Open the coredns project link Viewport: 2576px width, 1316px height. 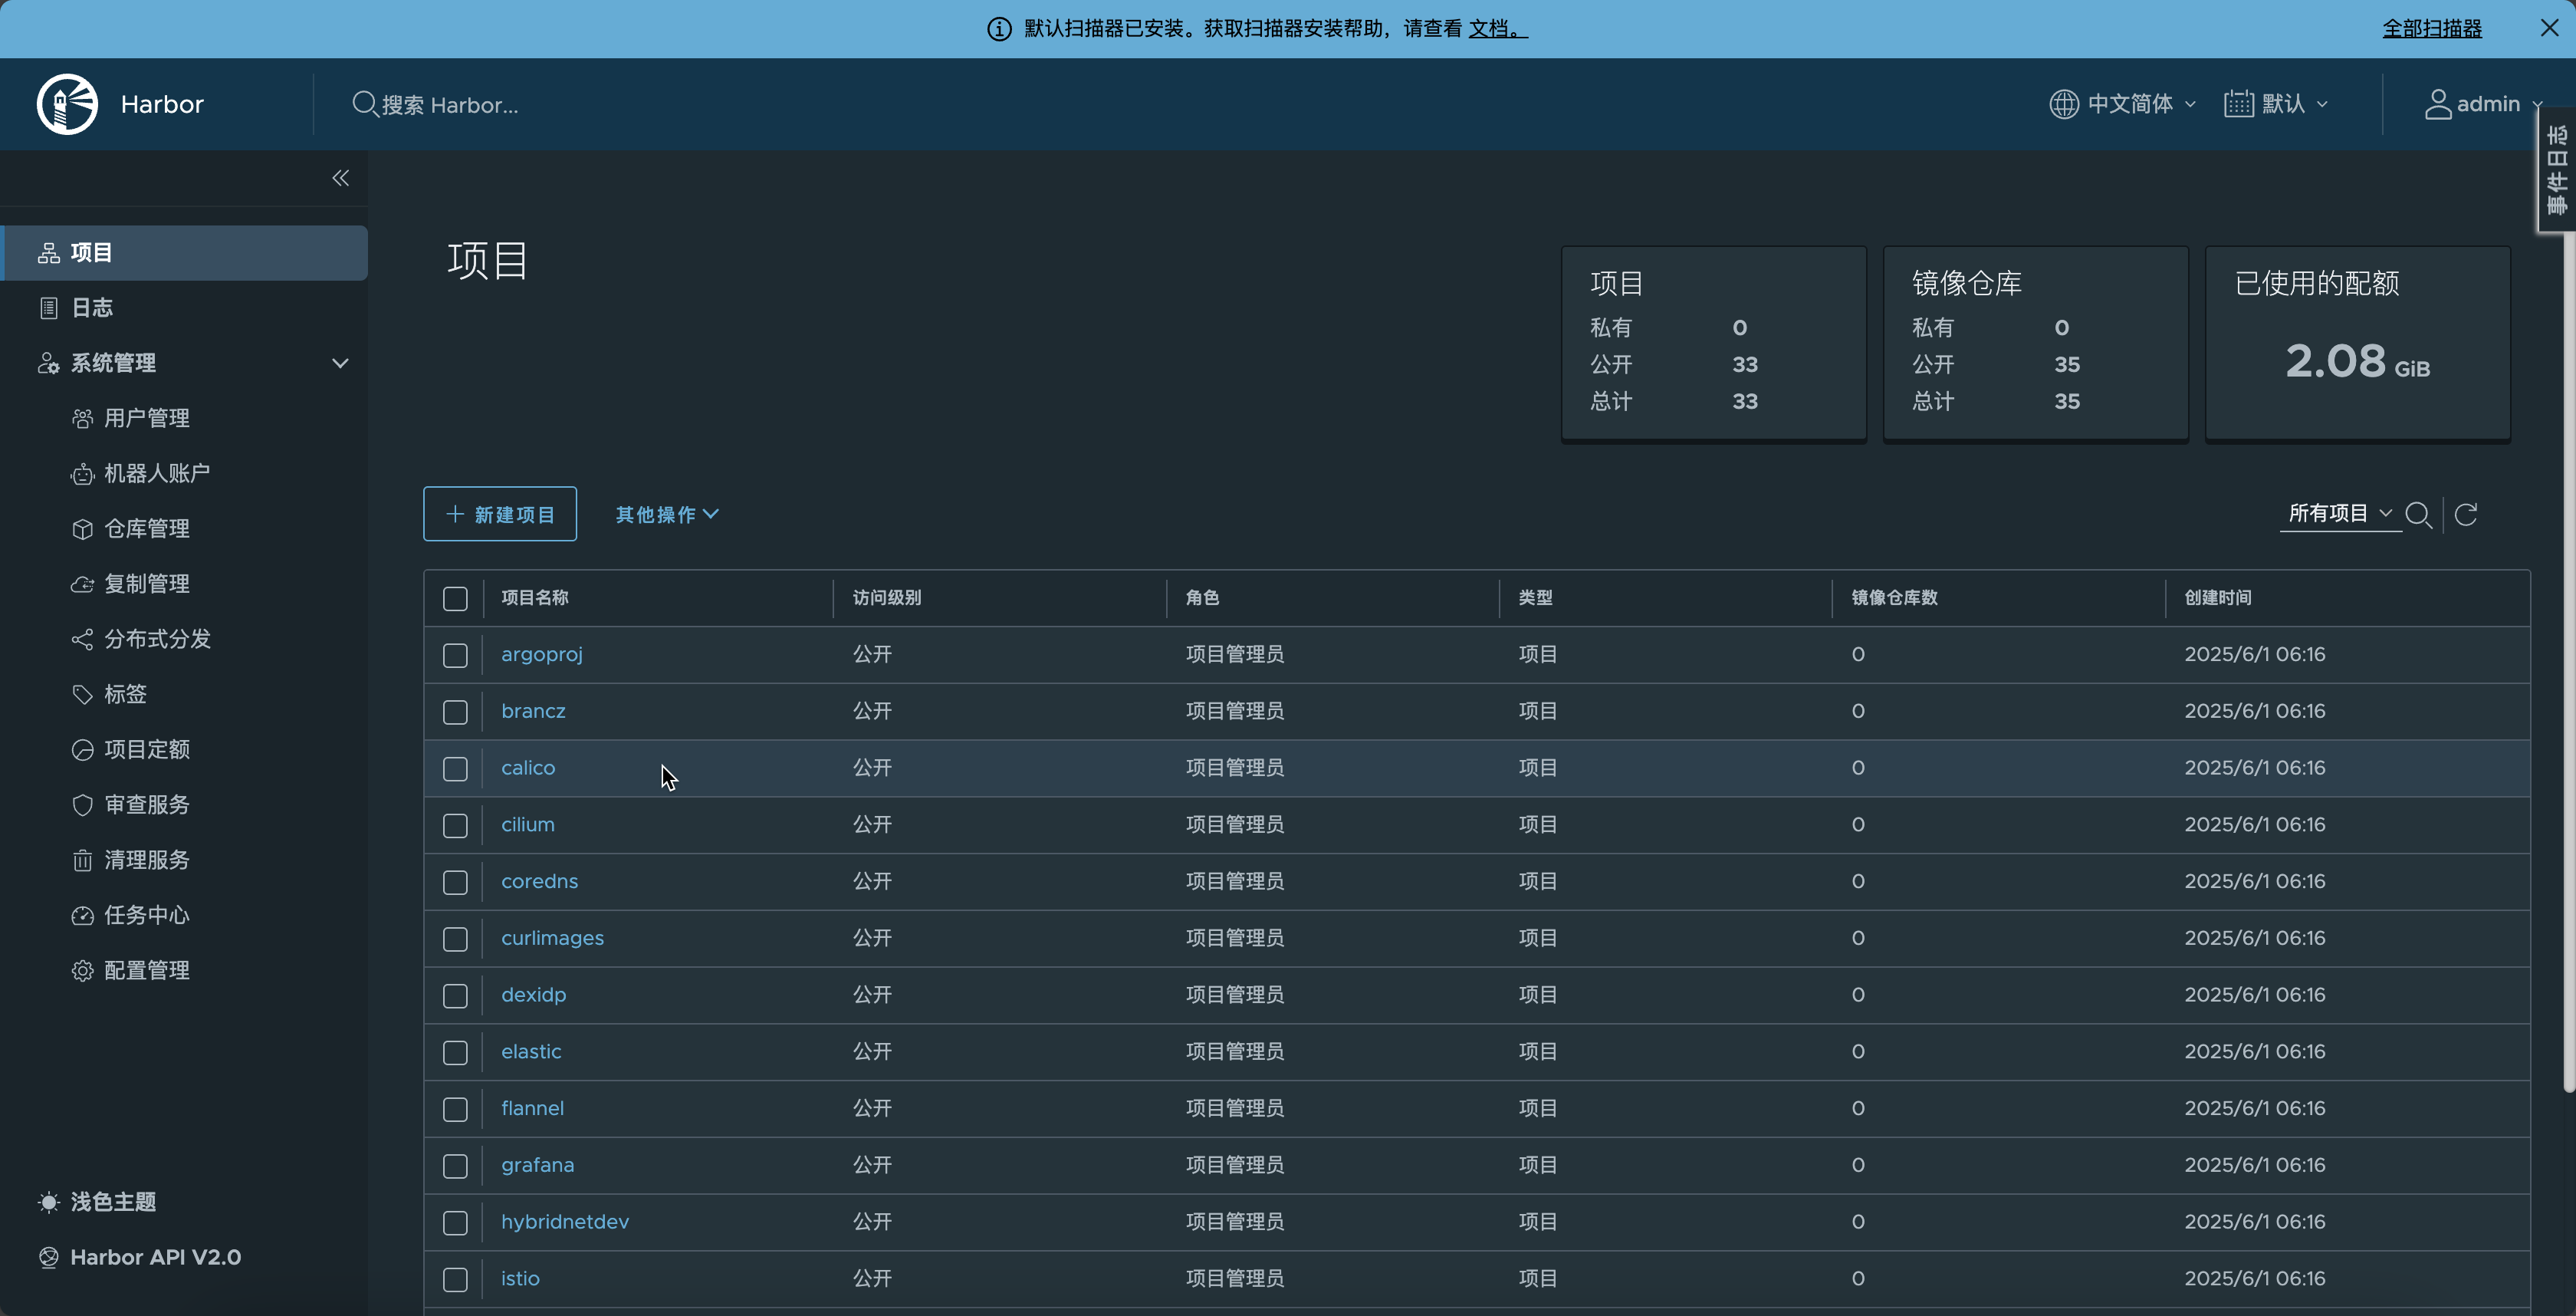pos(539,881)
